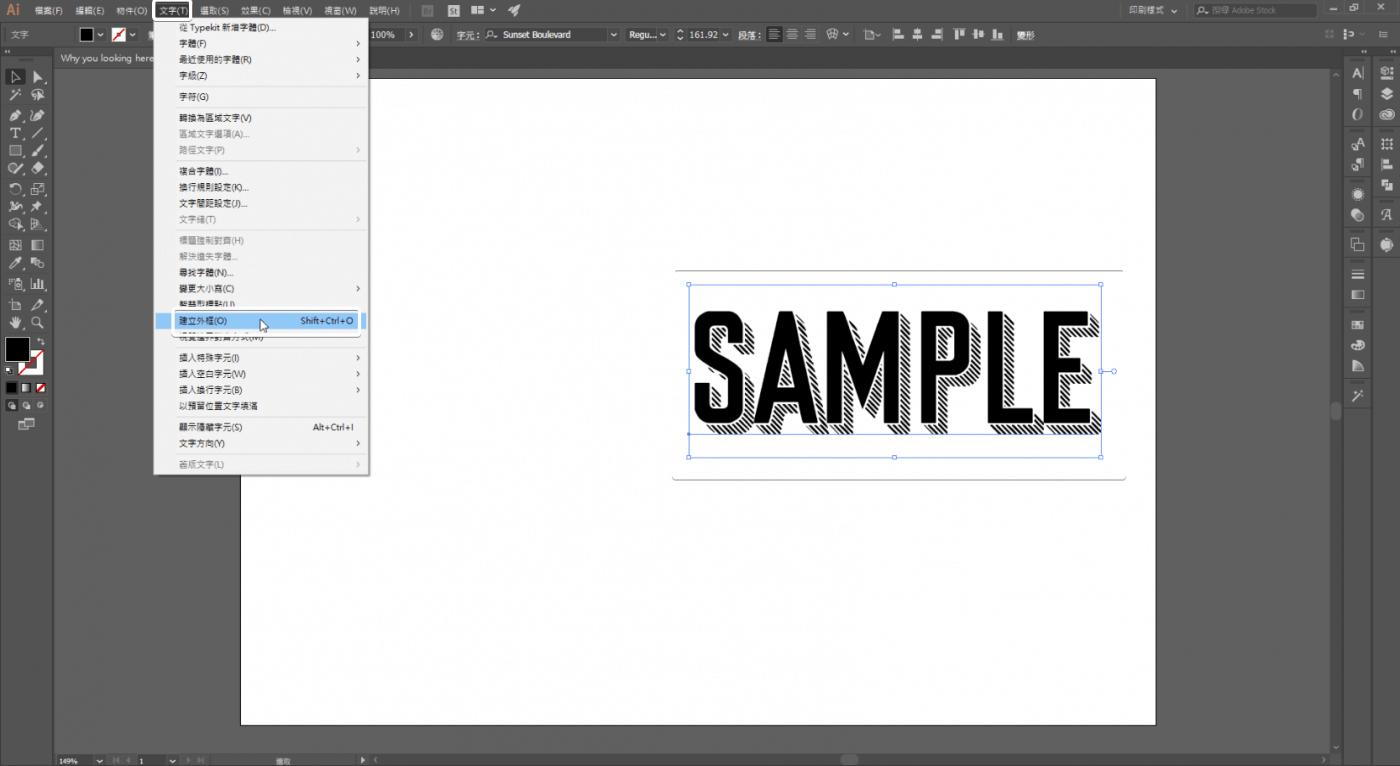Select the Eyedropper tool
This screenshot has height=766, width=1400.
point(16,263)
